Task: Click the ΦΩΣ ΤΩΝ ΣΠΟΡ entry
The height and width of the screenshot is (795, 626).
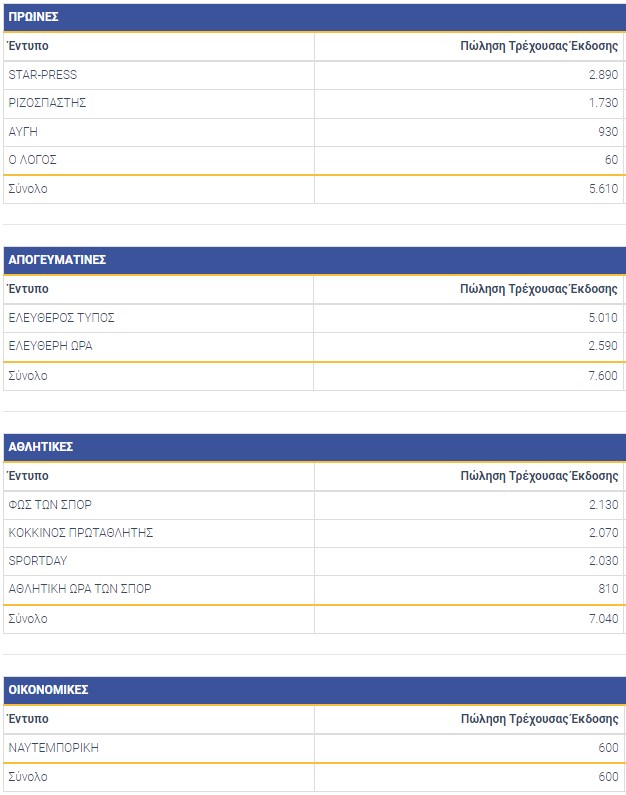Action: point(50,505)
